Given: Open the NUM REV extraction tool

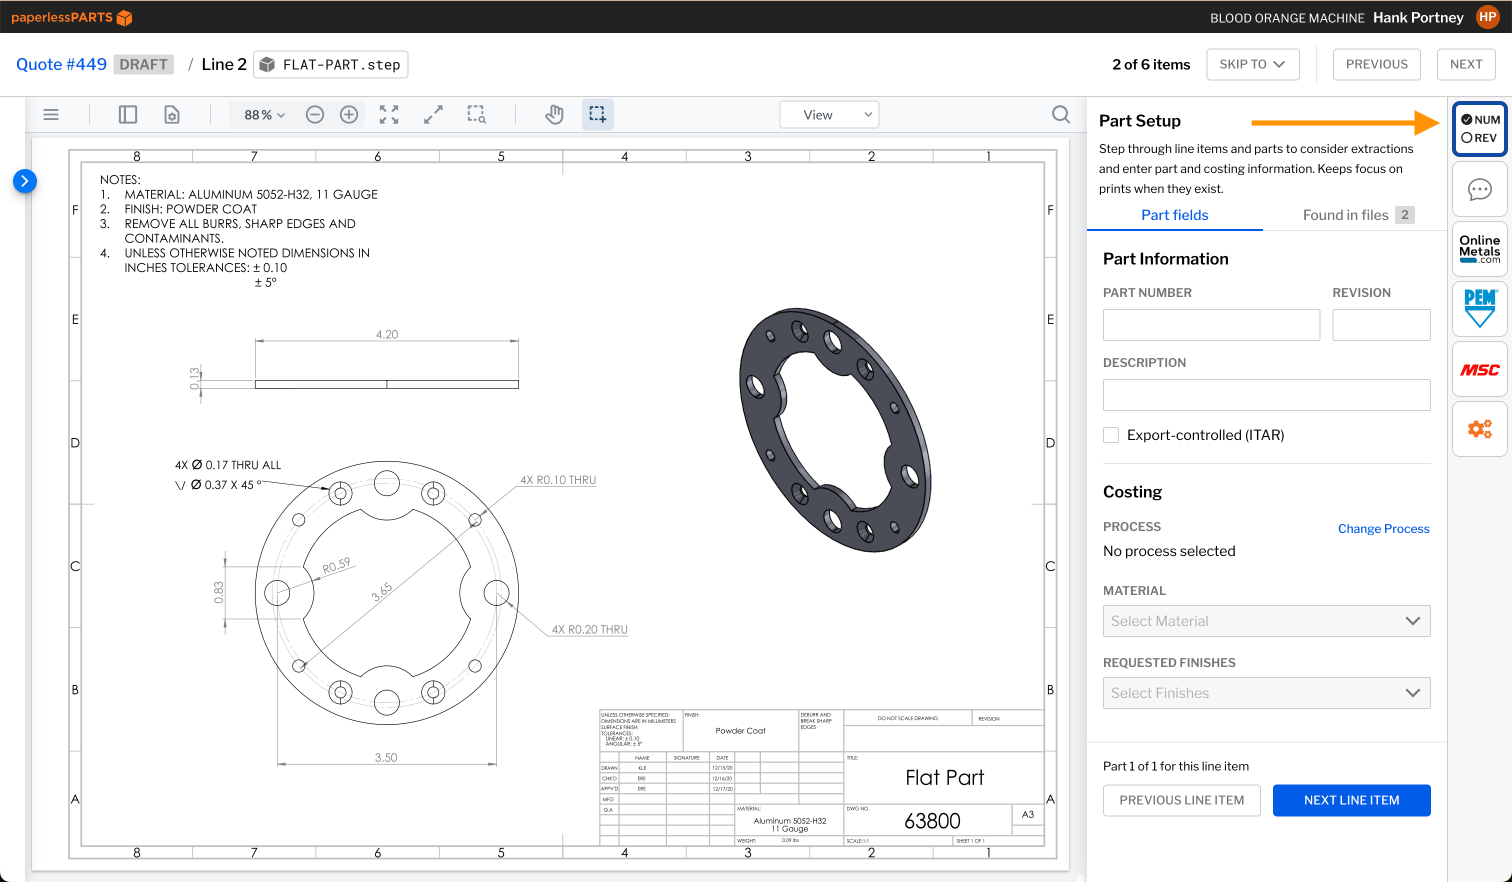Looking at the screenshot, I should [1480, 129].
